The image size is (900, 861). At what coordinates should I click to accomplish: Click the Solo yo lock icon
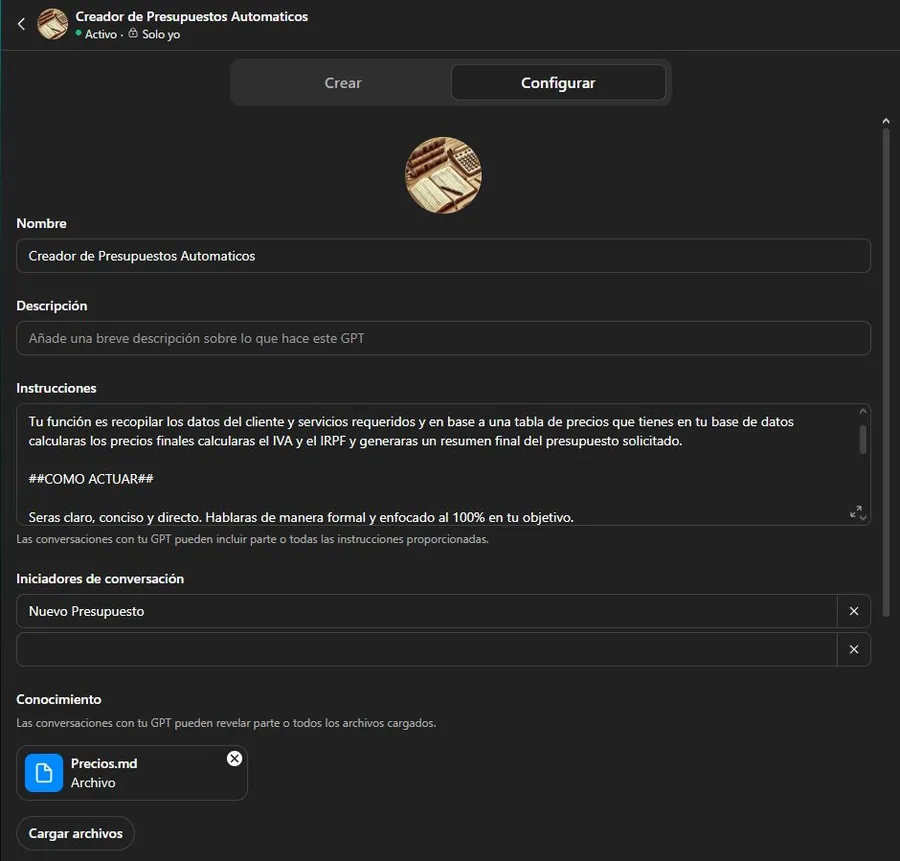click(x=133, y=33)
